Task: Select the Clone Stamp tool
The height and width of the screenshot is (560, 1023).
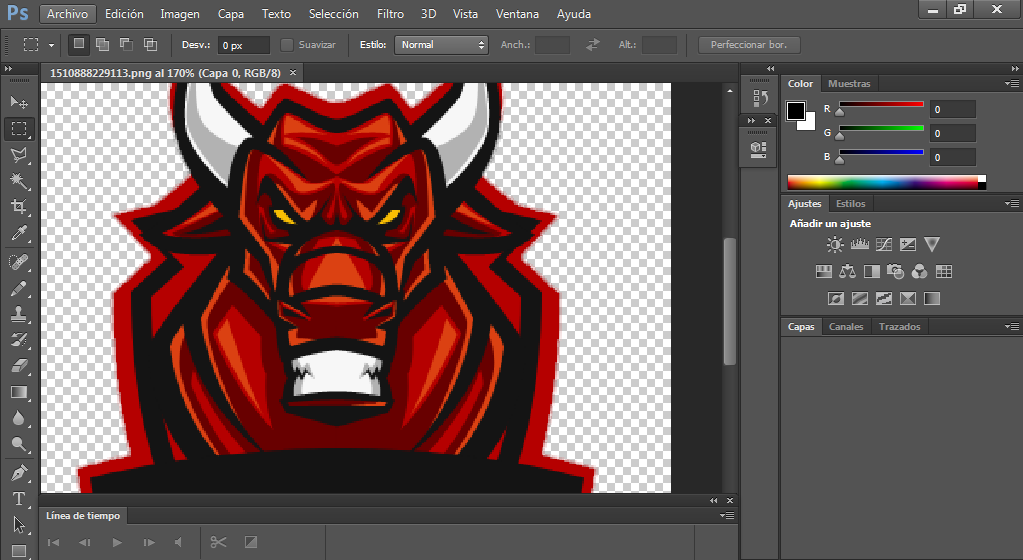Action: (x=19, y=314)
